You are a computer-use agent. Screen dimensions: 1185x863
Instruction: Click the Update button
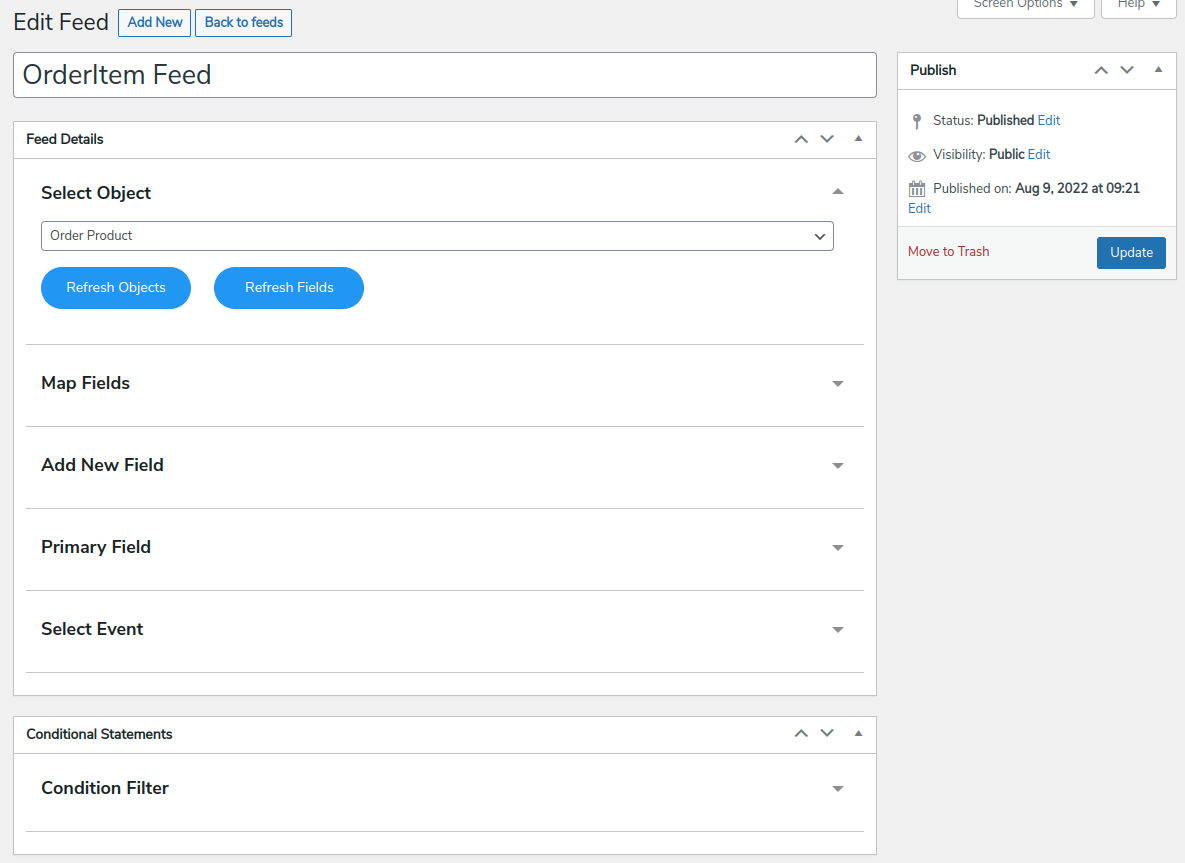click(1131, 252)
